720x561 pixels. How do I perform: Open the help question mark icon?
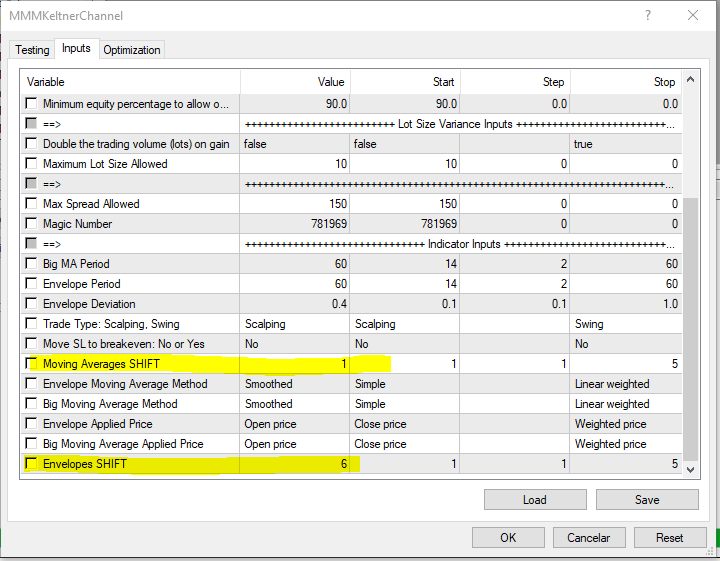(647, 16)
